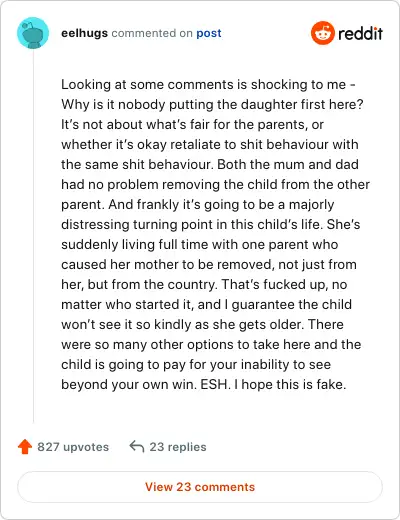Click the text 'That's fucked up, no'
This screenshot has height=520, width=400.
click(x=284, y=284)
